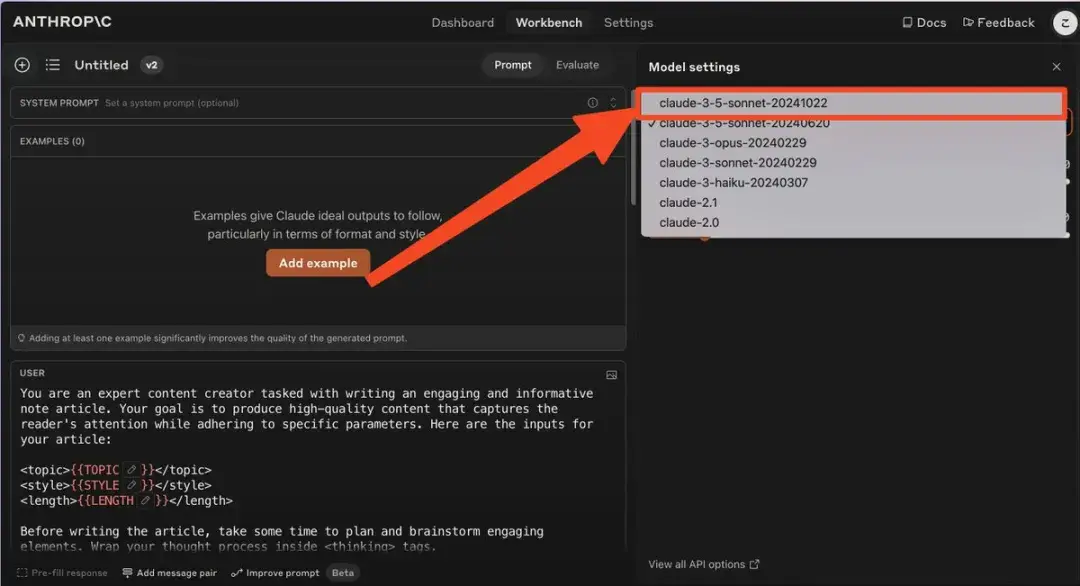This screenshot has width=1080, height=586.
Task: Pick claude-2.0 from the model list
Action: pos(853,223)
